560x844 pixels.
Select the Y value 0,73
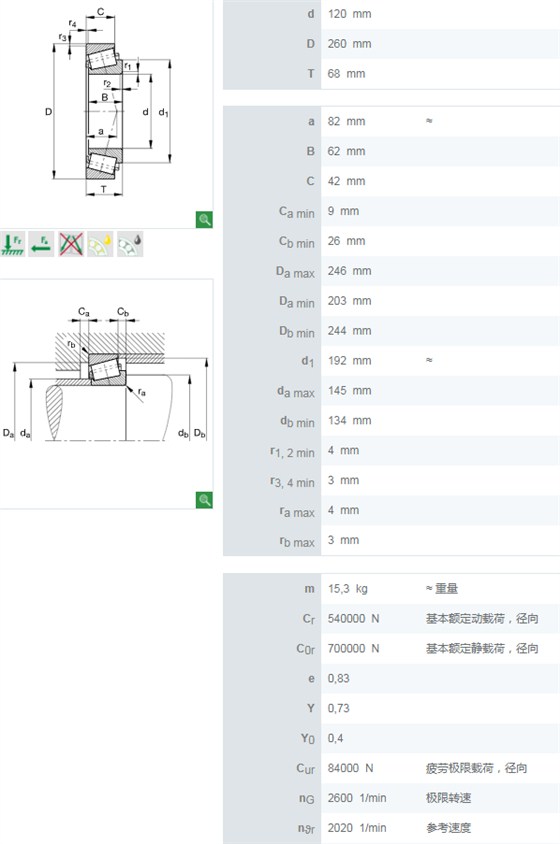click(x=339, y=708)
